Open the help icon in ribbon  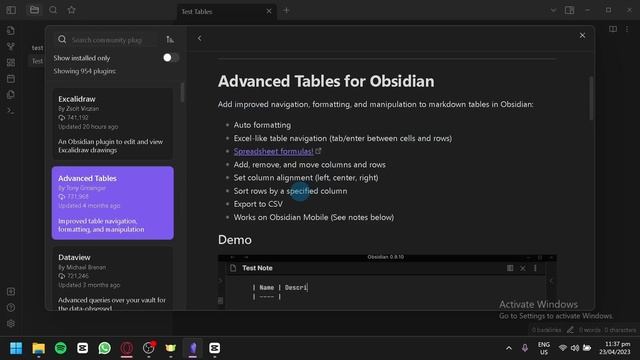point(11,307)
